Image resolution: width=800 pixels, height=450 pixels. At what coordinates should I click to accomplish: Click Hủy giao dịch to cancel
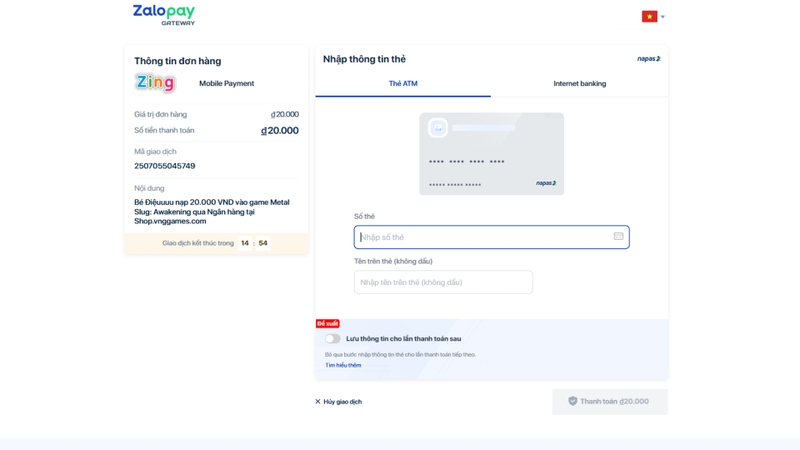click(x=338, y=402)
